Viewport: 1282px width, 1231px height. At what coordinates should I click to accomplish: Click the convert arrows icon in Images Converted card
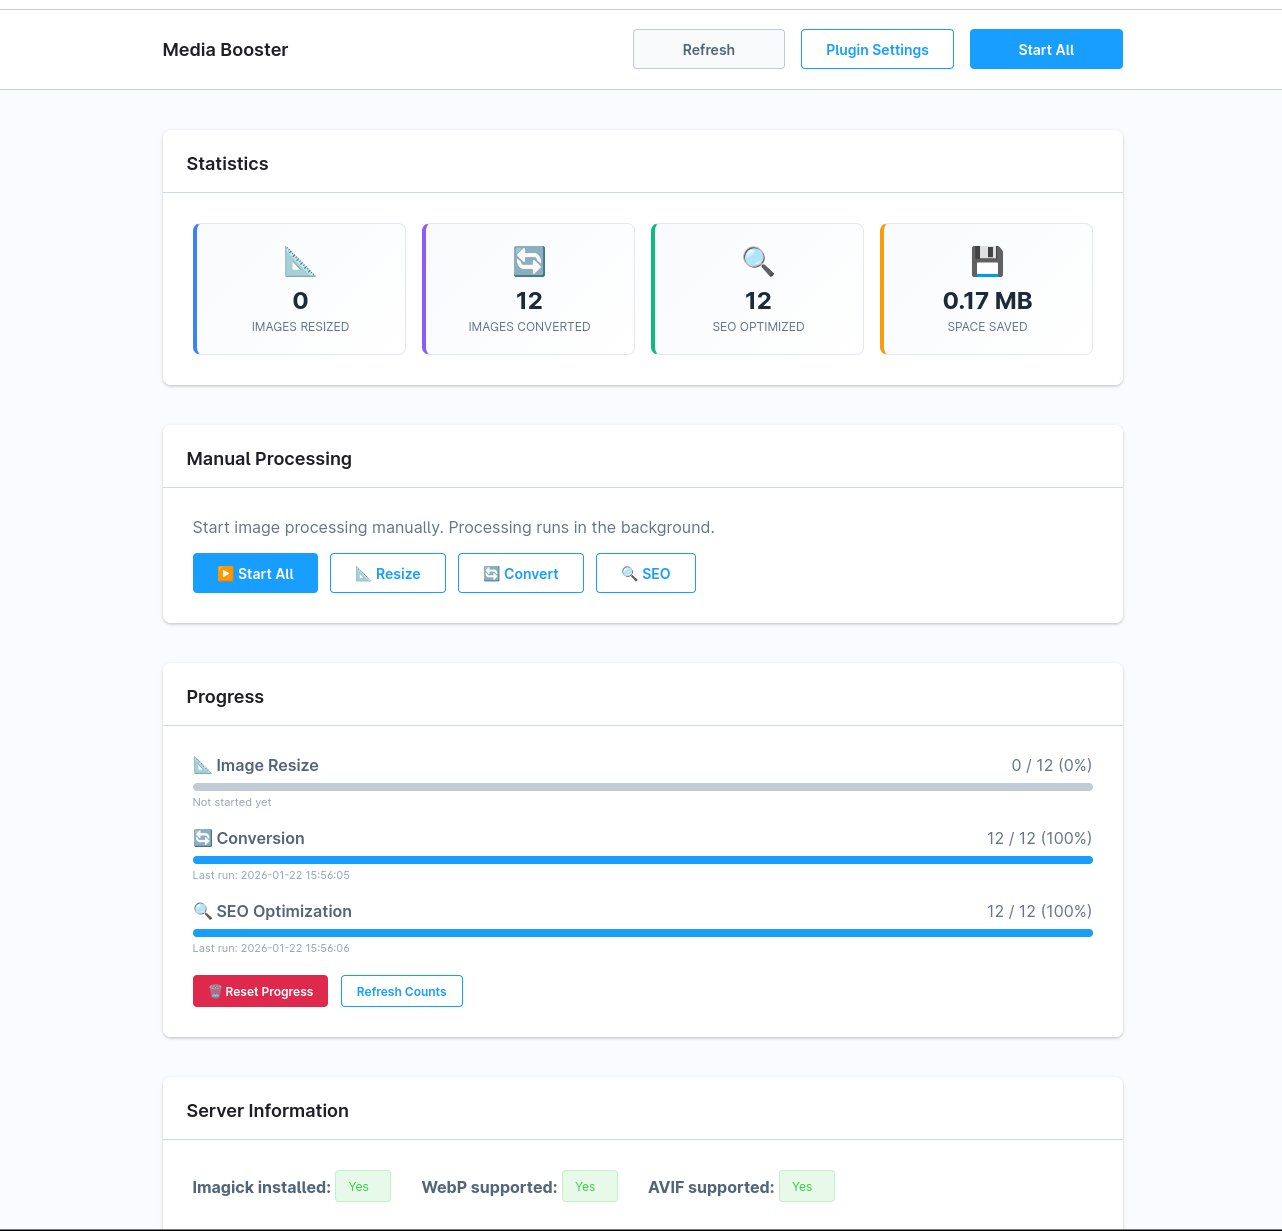click(529, 262)
